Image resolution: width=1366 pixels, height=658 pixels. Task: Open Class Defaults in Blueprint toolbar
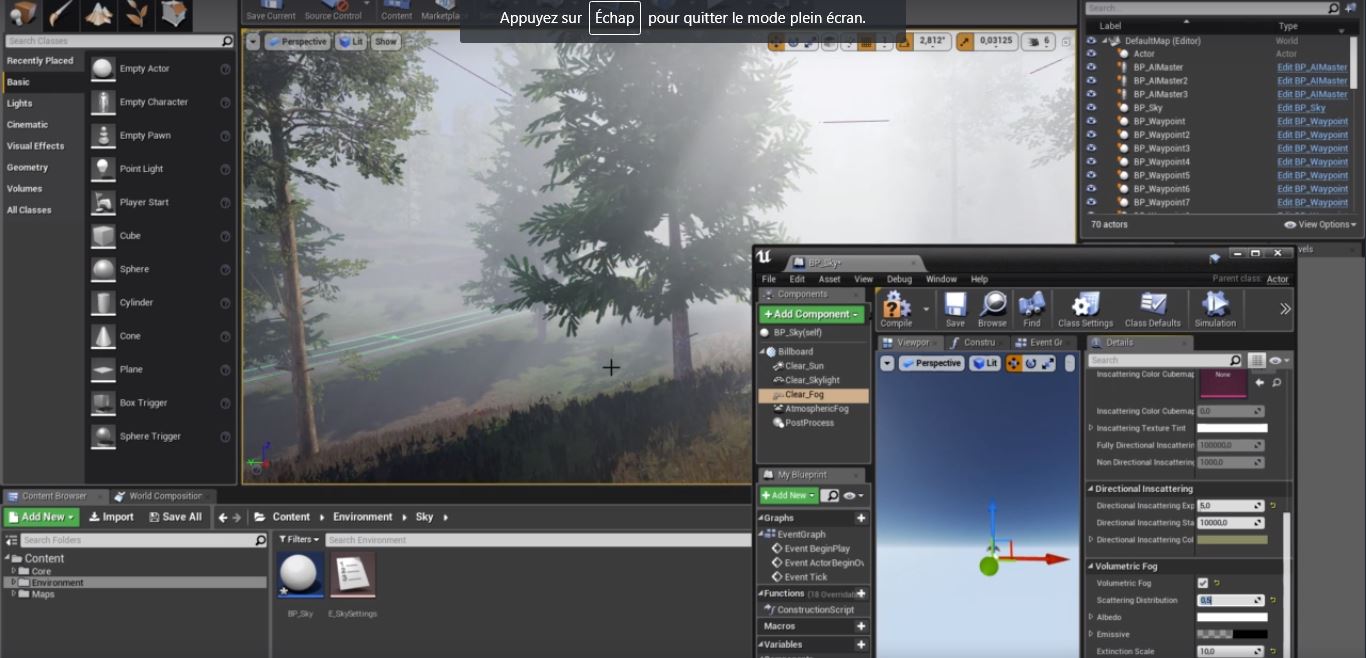coord(1152,309)
